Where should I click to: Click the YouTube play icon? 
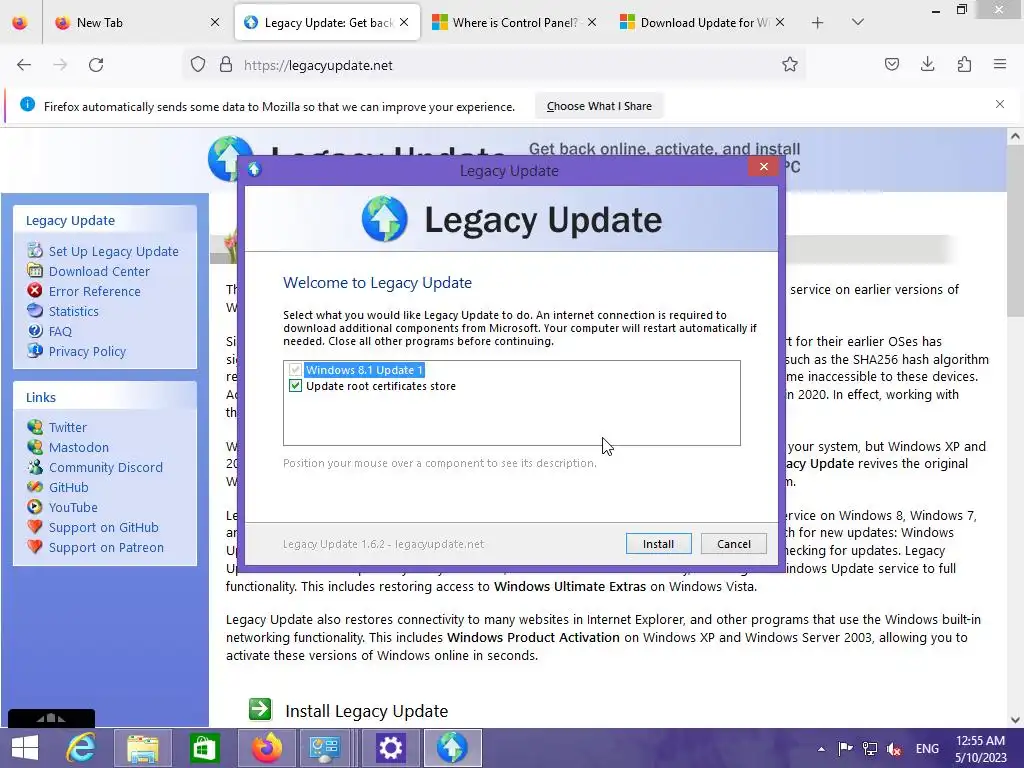(x=35, y=507)
